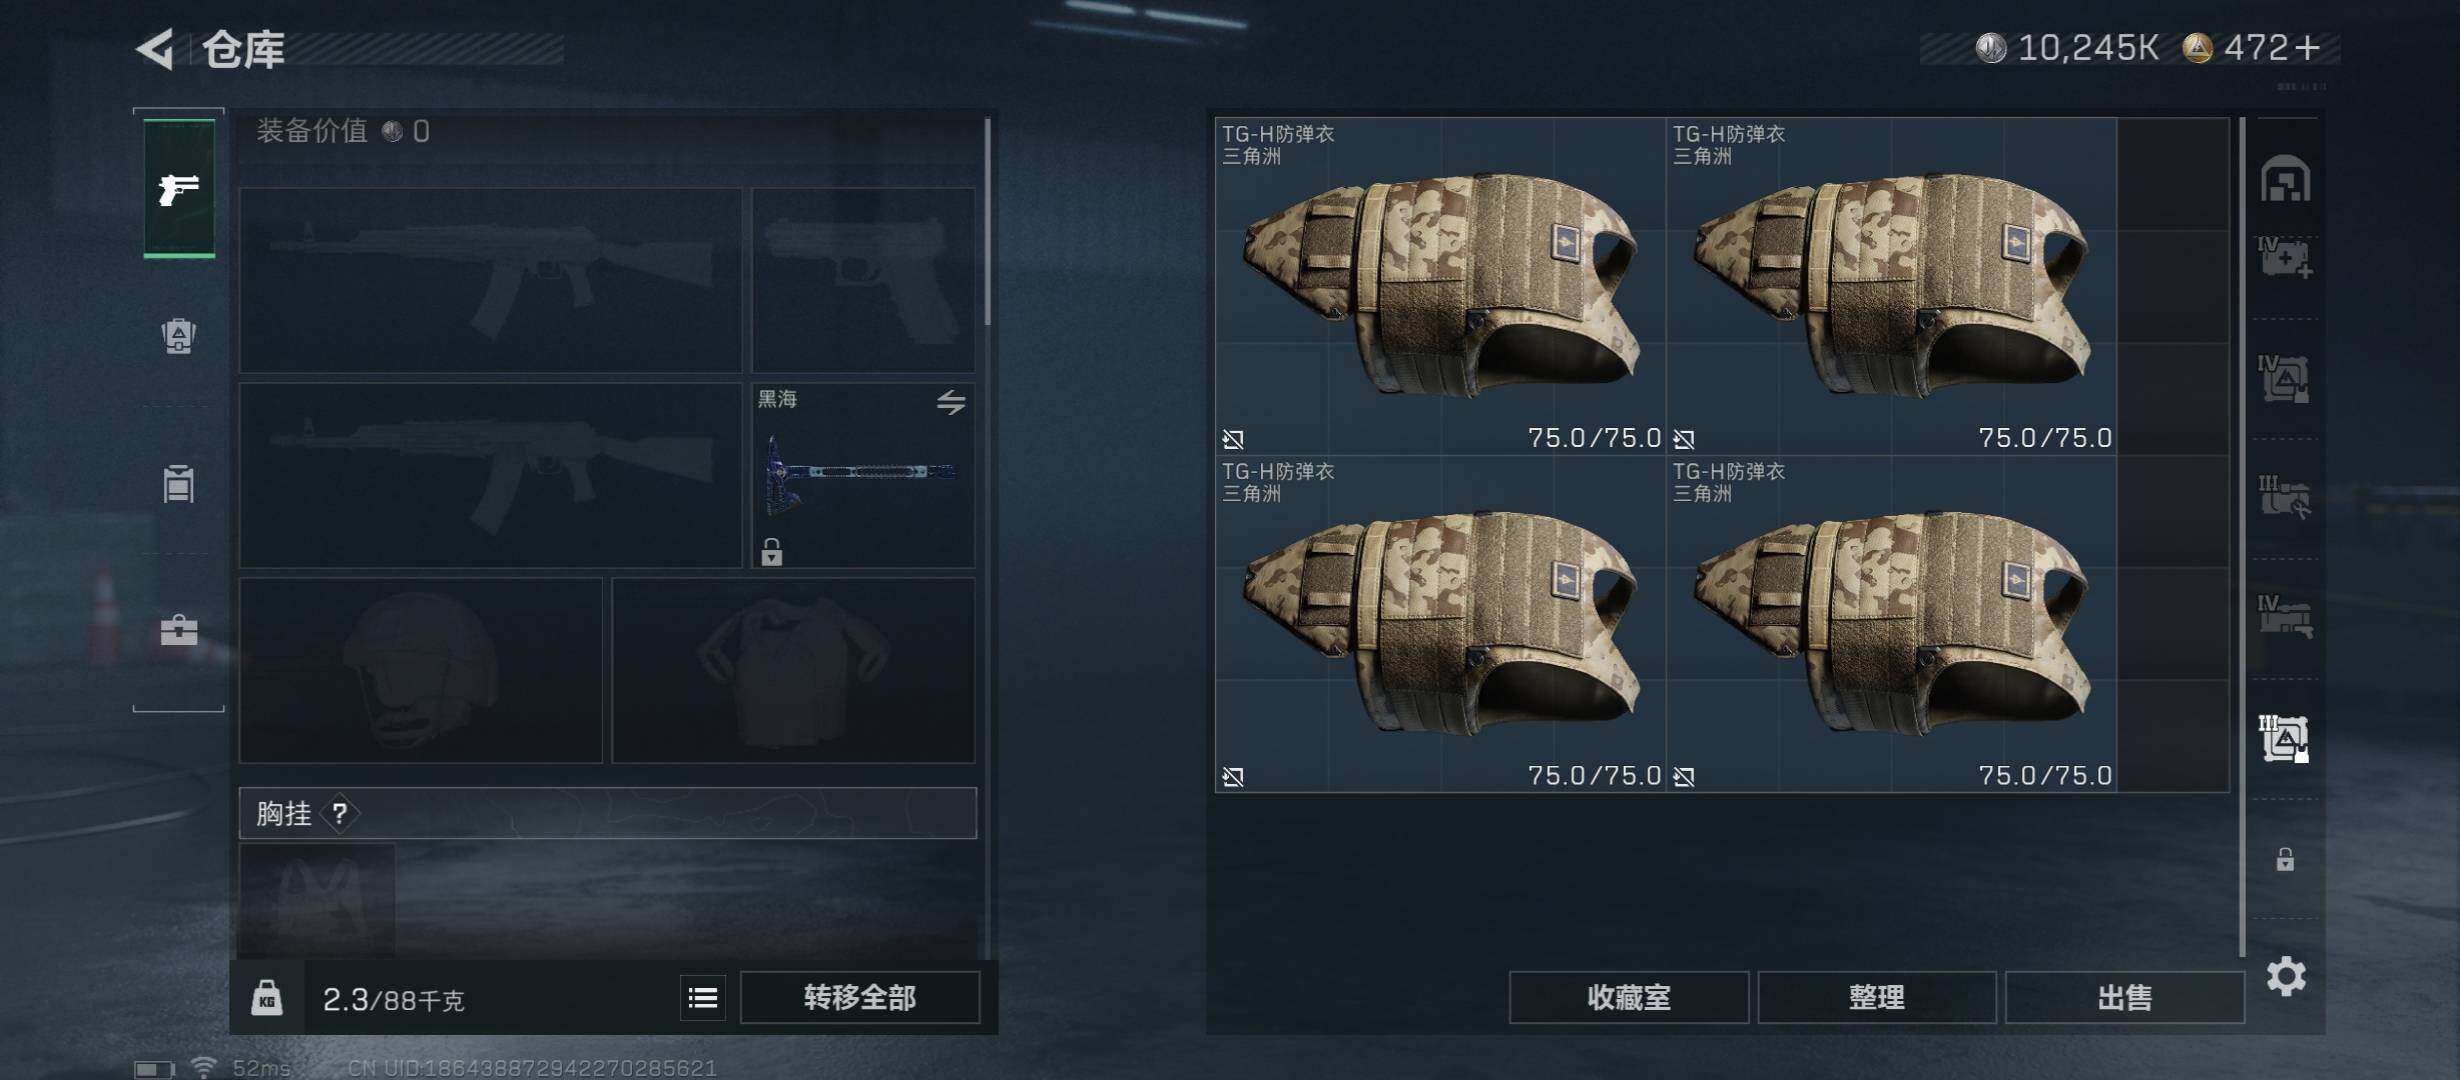Open the backpack tab in the left sidebar
This screenshot has height=1080, width=2460.
pos(179,335)
